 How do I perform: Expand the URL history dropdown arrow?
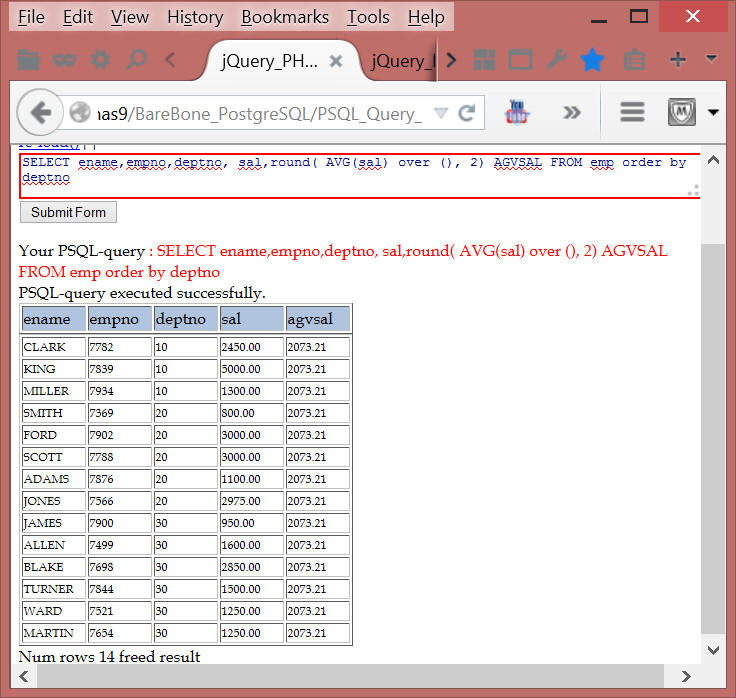[x=441, y=113]
